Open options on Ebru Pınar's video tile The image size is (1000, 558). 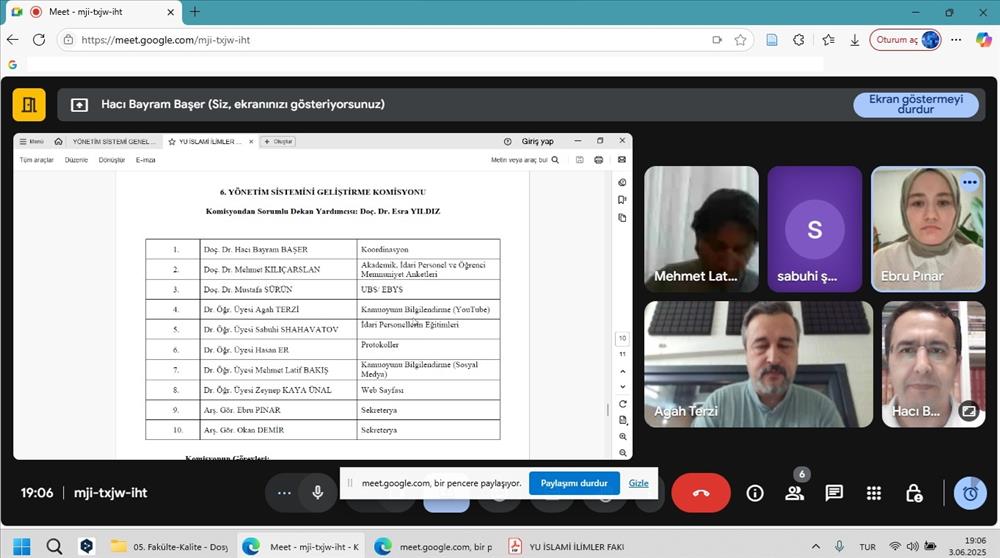point(970,182)
